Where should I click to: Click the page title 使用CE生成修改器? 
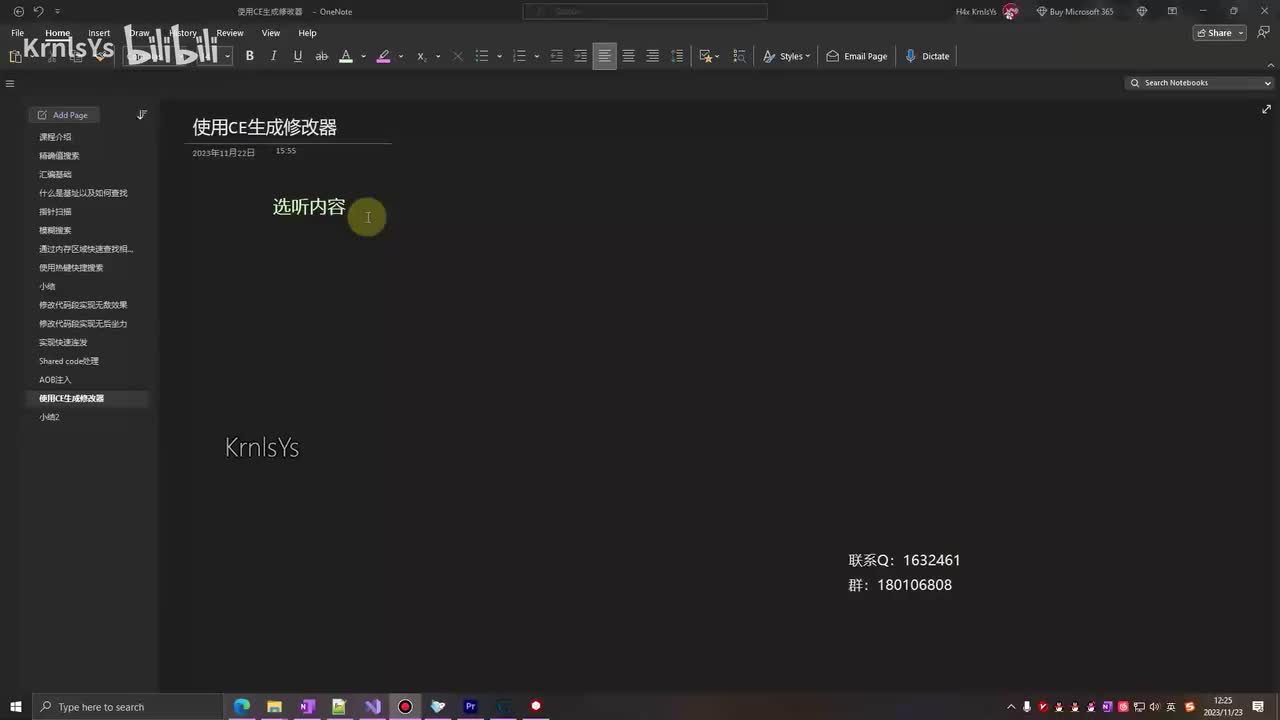[x=264, y=127]
